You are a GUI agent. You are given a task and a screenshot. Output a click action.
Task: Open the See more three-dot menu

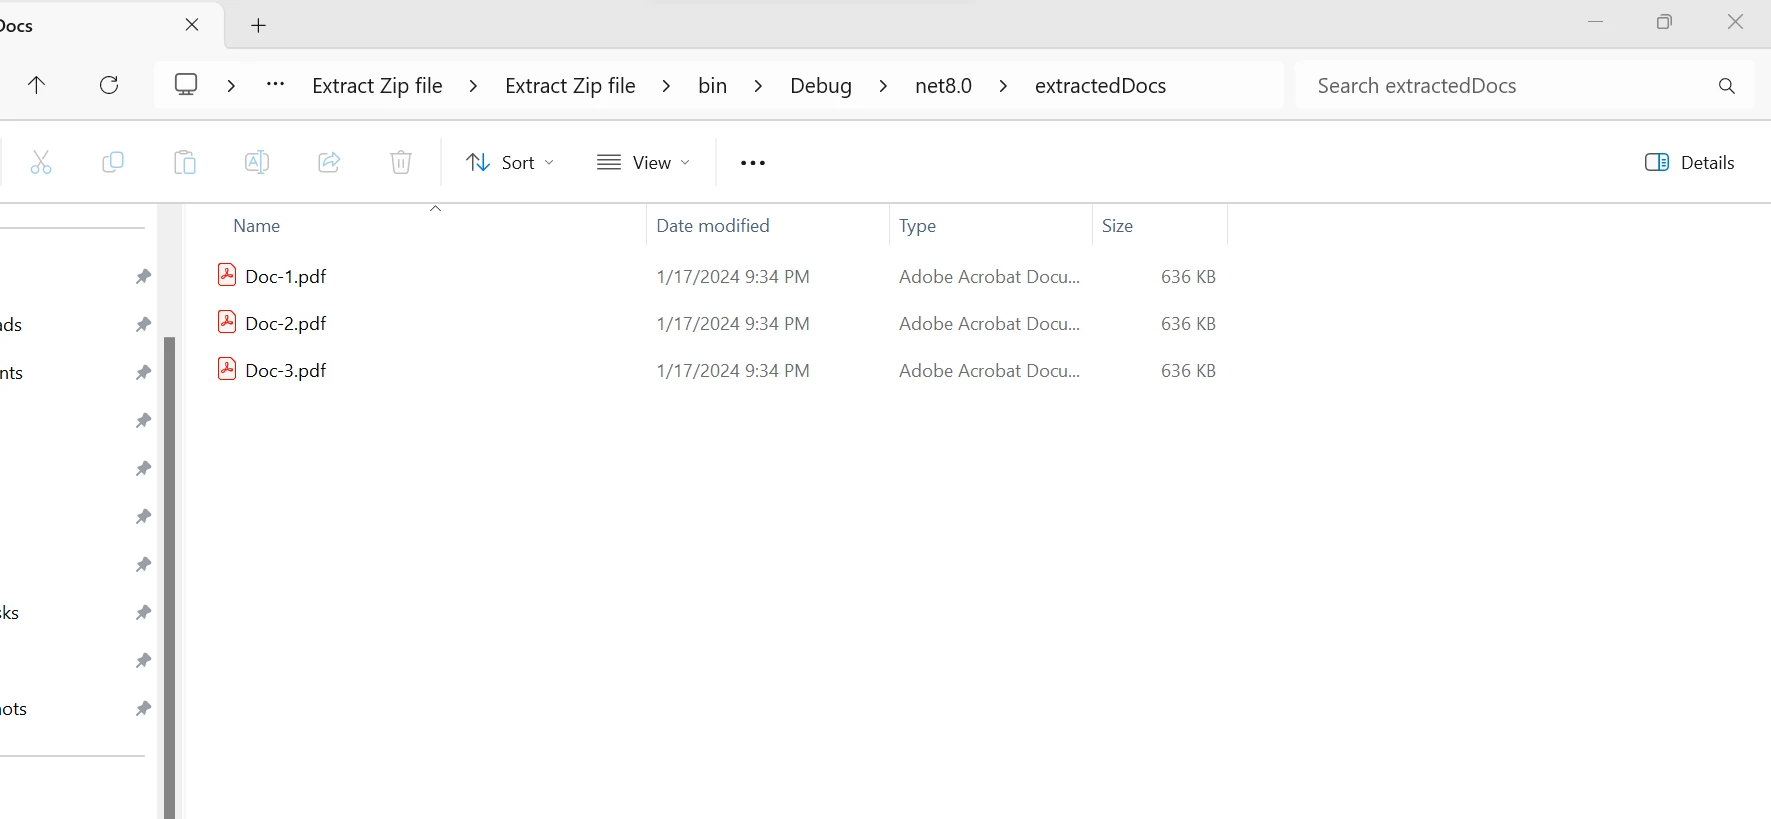(752, 163)
